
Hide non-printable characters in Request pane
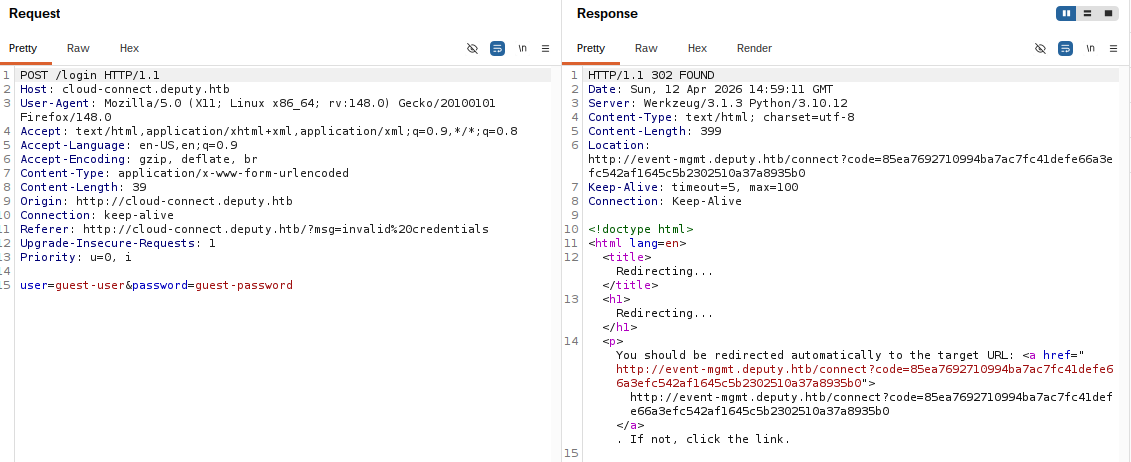tap(472, 48)
